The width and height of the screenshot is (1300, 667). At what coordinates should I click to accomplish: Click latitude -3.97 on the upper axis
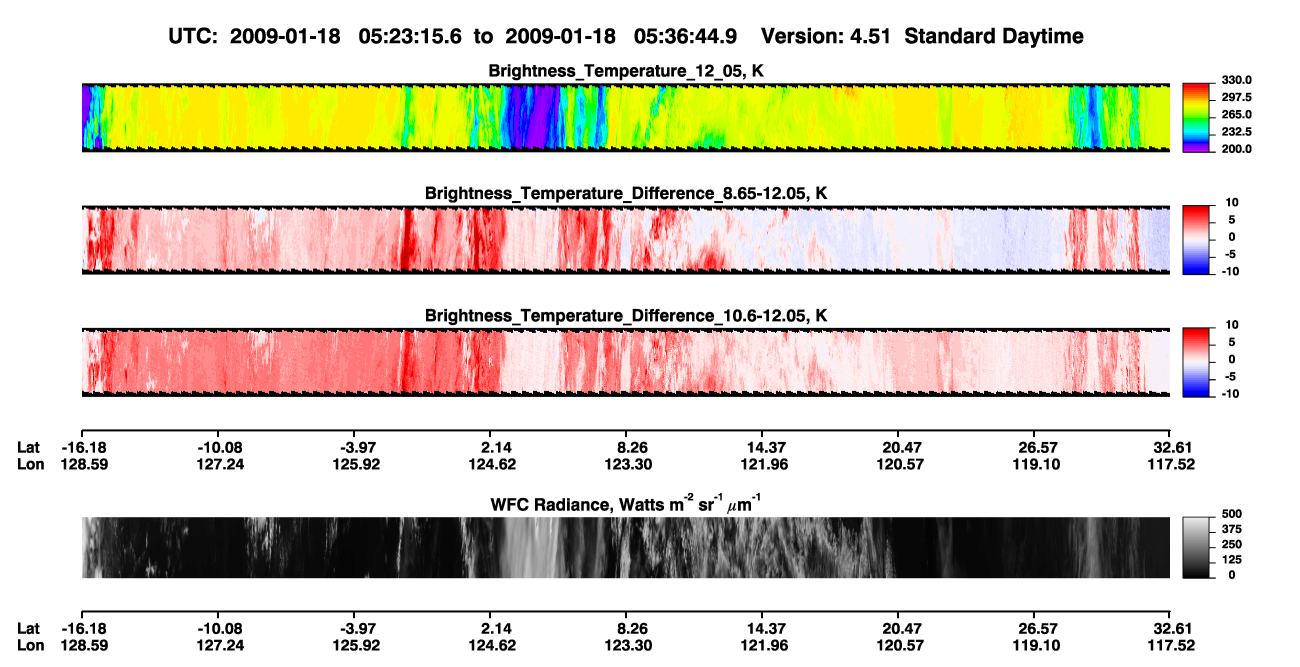coord(355,447)
